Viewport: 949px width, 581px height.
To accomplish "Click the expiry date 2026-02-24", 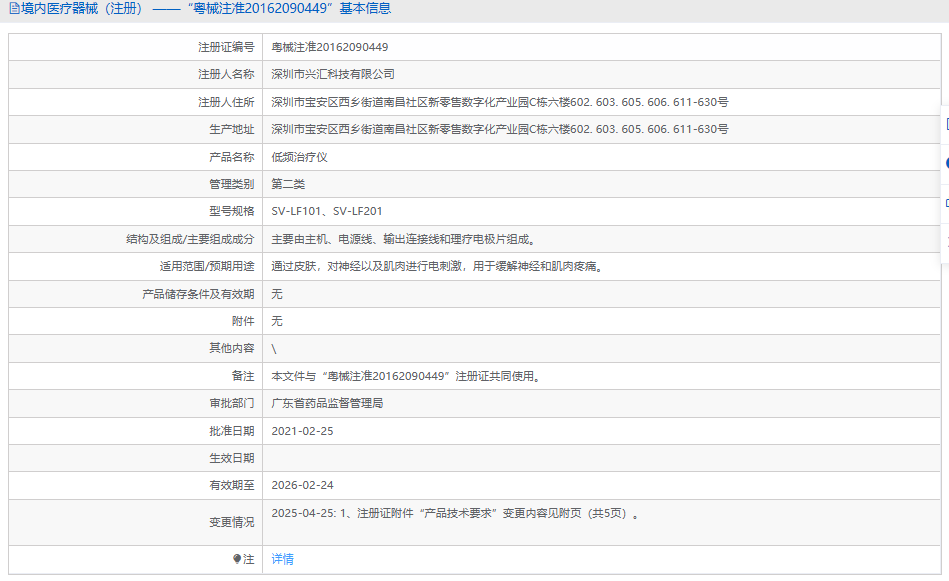I will pos(302,485).
